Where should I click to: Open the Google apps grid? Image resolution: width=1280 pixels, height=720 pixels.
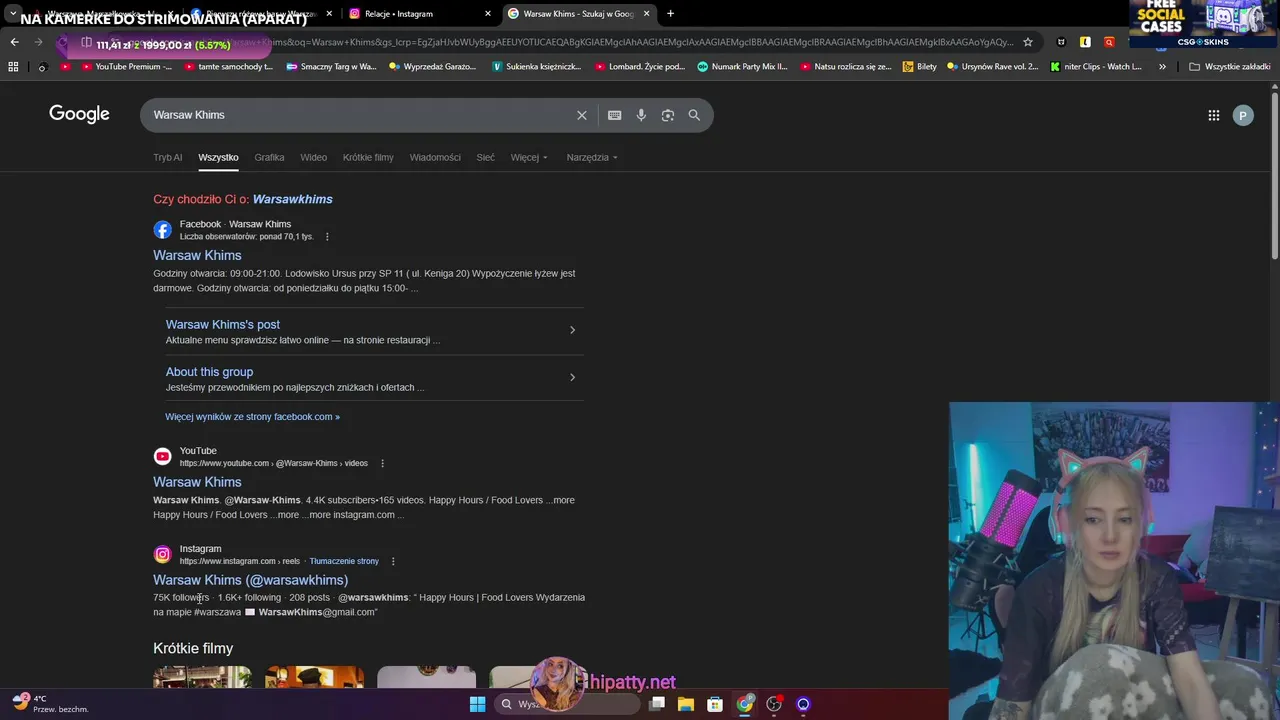[x=1213, y=115]
